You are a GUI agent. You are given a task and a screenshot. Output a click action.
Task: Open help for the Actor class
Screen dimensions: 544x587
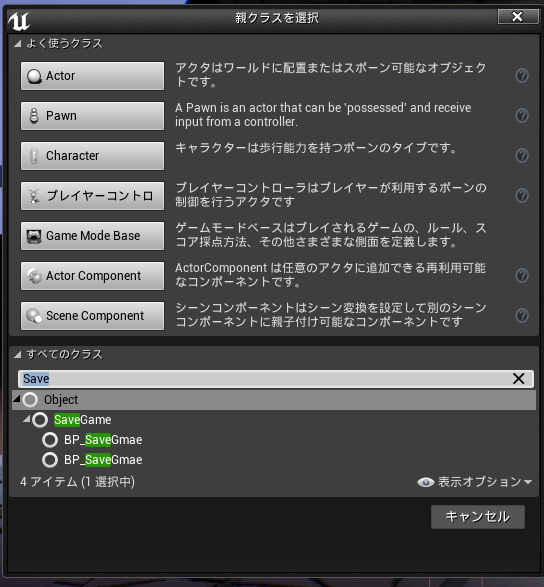point(522,76)
